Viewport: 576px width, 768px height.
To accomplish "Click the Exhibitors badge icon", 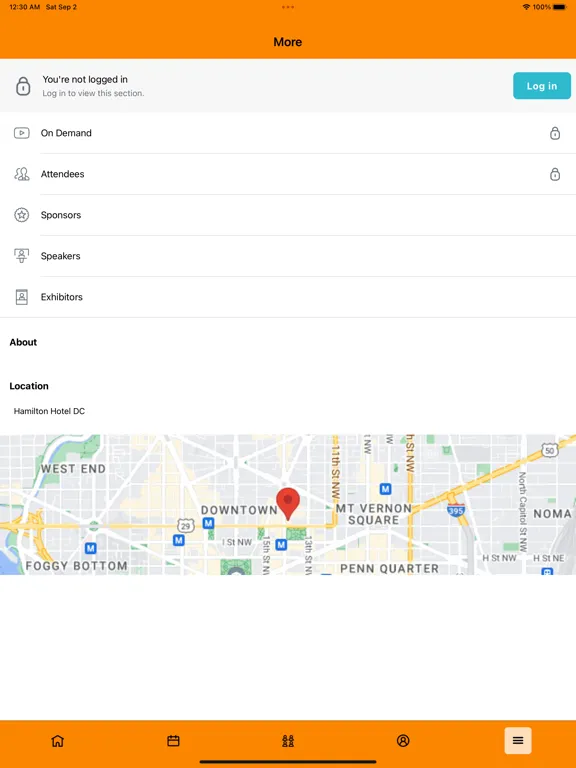I will [22, 297].
